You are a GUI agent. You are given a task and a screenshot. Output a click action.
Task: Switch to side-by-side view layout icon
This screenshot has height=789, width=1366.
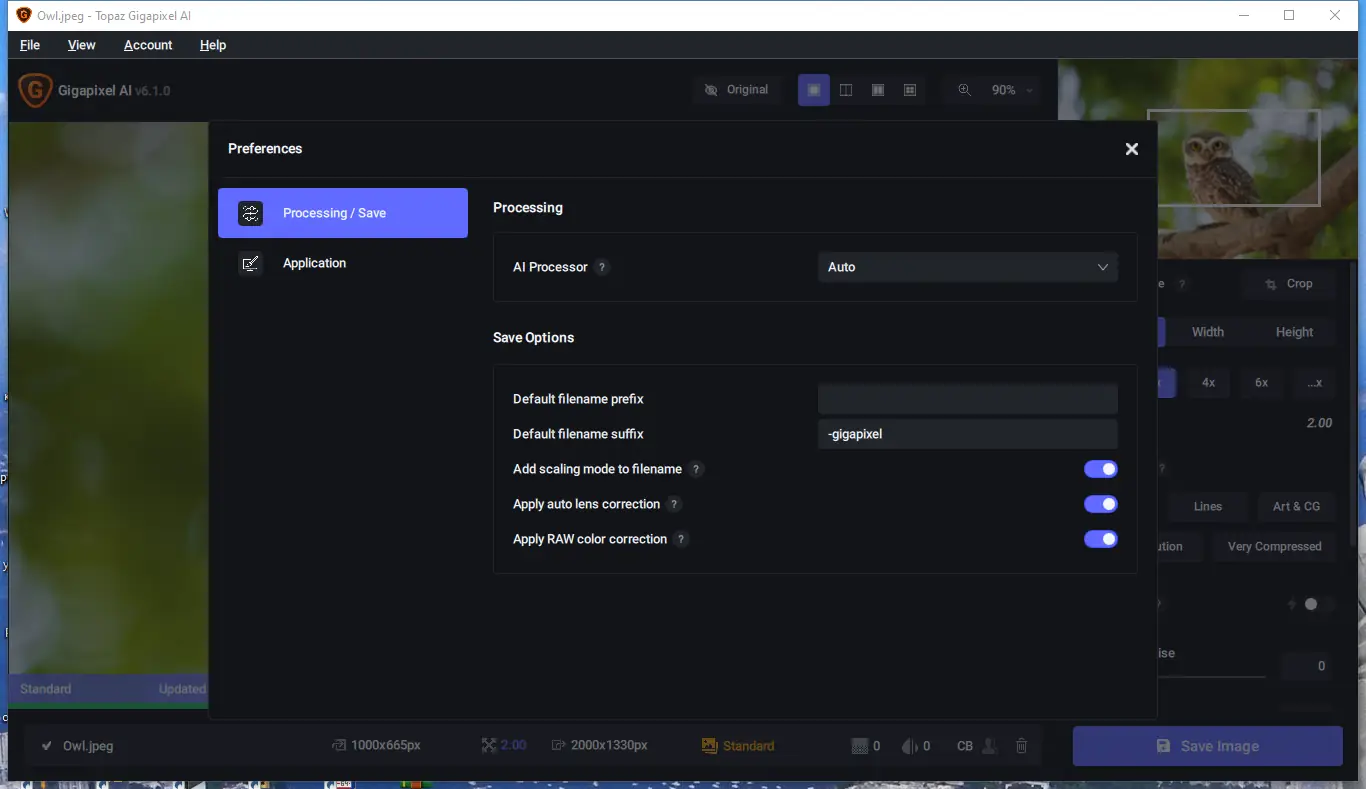[878, 90]
